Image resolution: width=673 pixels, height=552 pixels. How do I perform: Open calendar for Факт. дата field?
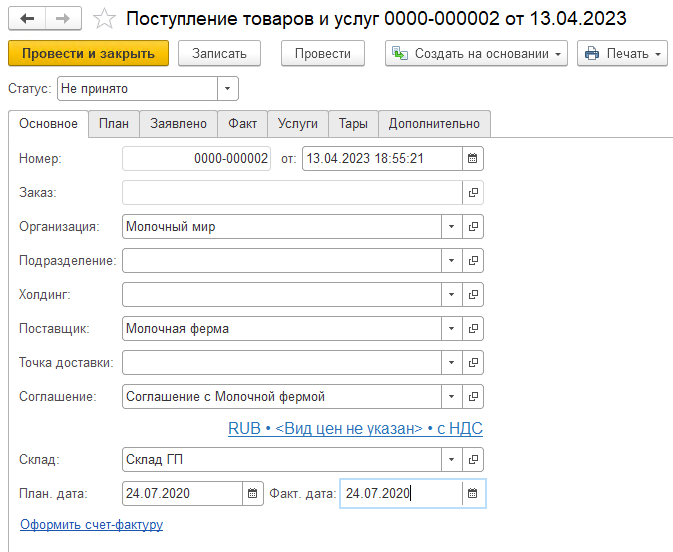point(474,493)
